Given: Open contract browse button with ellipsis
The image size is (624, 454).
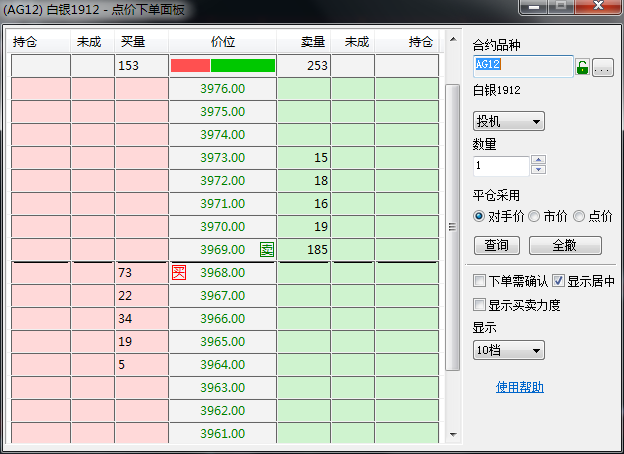Looking at the screenshot, I should (603, 67).
